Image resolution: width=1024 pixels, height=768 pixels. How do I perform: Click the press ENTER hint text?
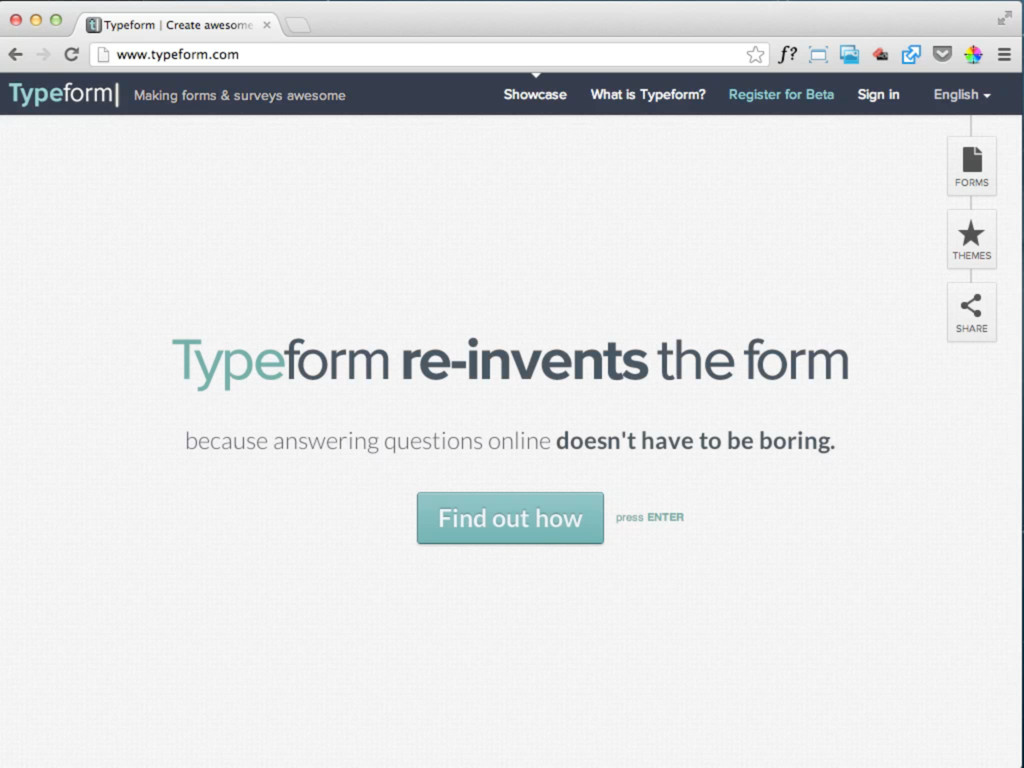(x=649, y=517)
